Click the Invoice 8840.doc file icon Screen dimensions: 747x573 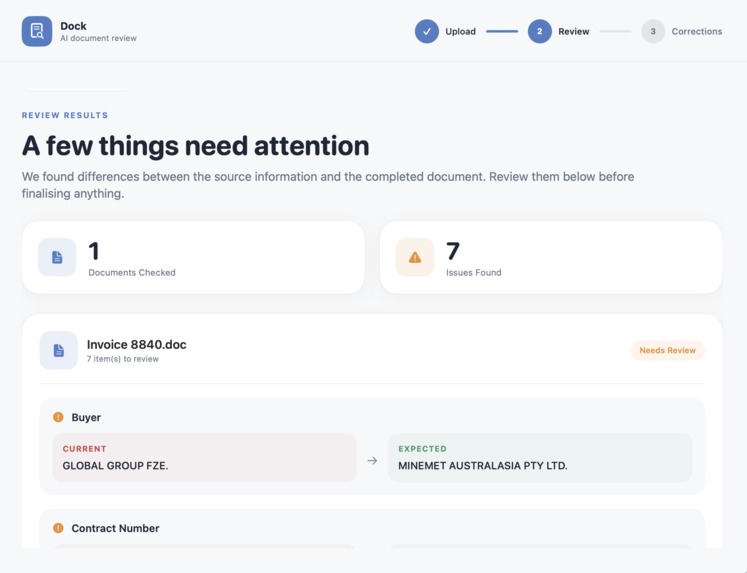pos(59,351)
